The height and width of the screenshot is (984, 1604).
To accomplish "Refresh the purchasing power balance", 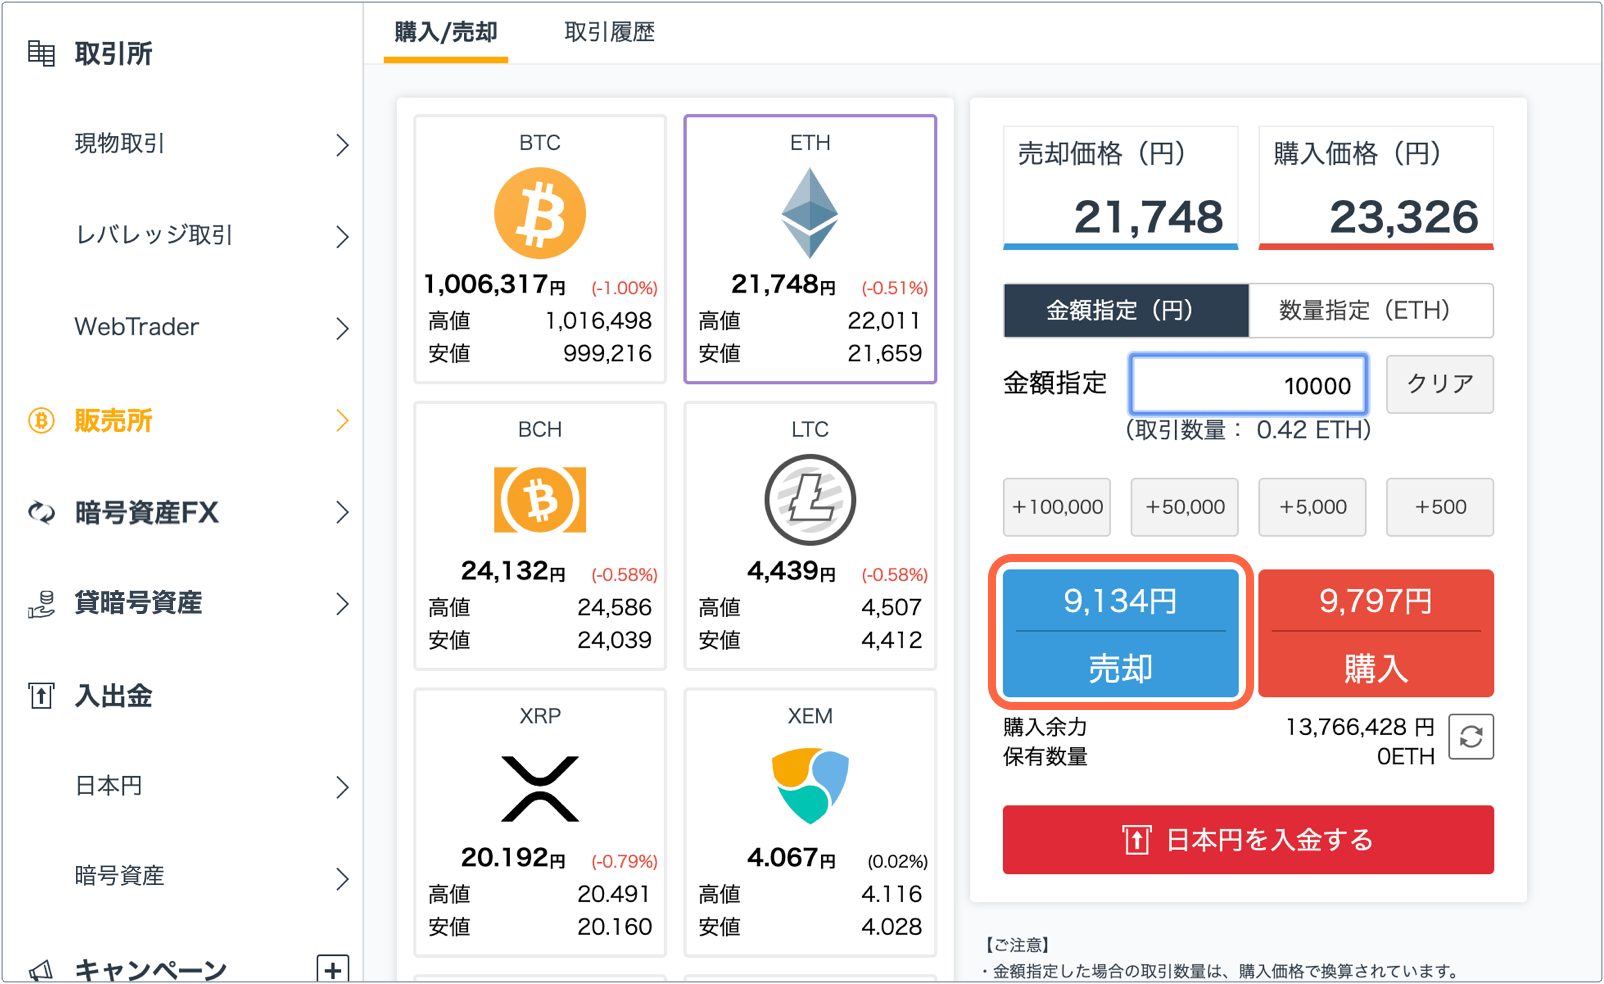I will 1471,737.
